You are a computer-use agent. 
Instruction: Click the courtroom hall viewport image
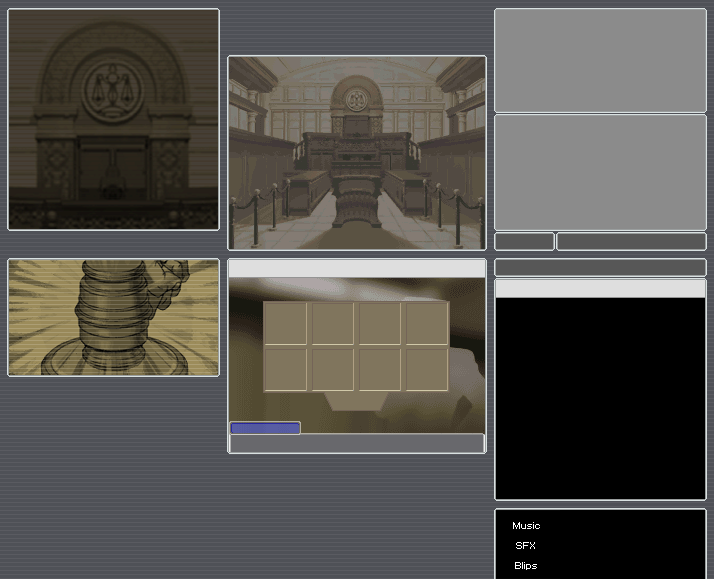coord(357,152)
